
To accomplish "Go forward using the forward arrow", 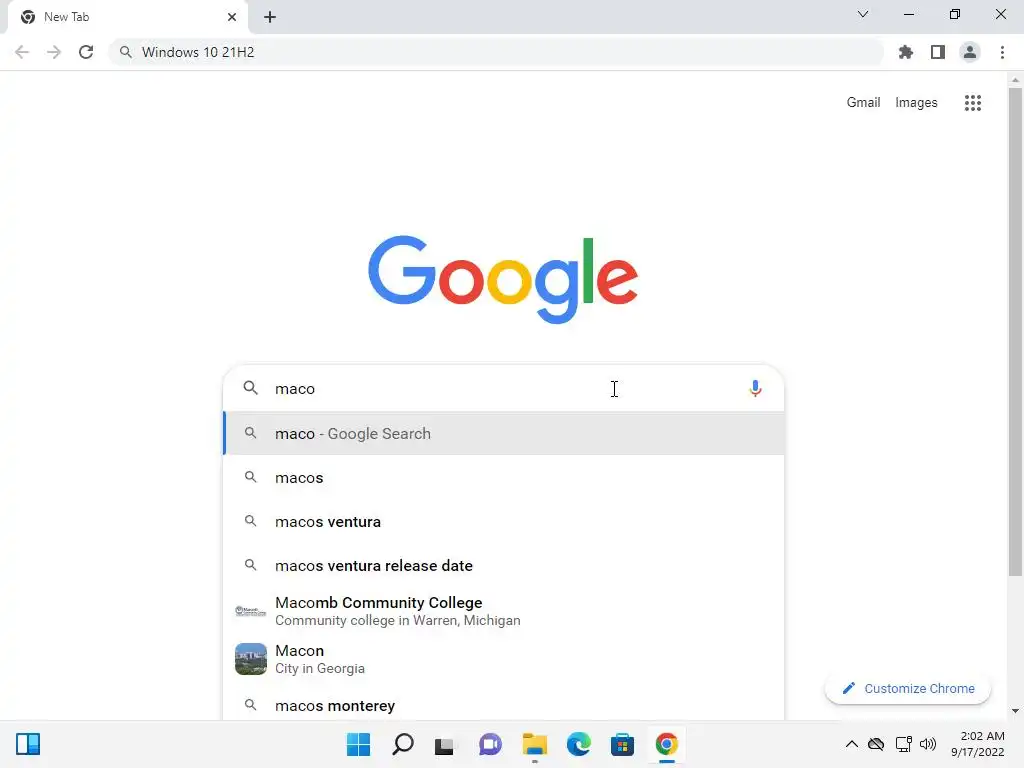I will click(54, 52).
